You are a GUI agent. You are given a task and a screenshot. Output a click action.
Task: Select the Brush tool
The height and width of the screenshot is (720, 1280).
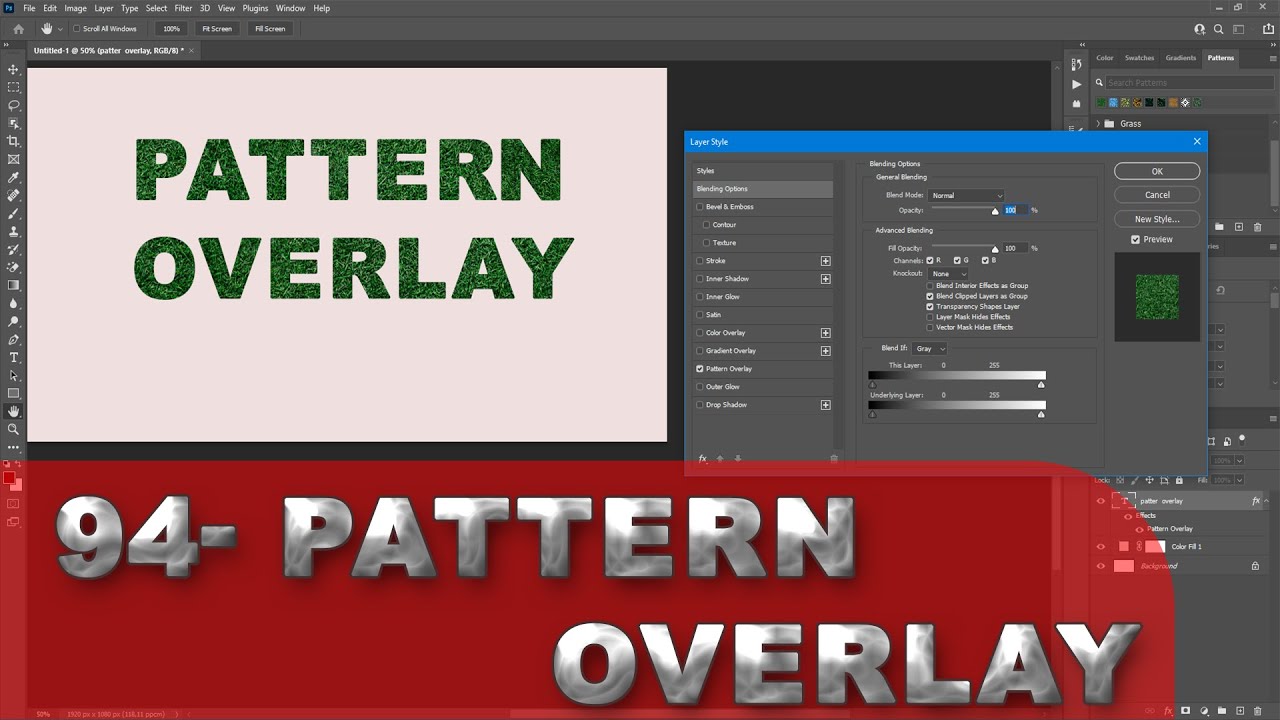pos(14,213)
